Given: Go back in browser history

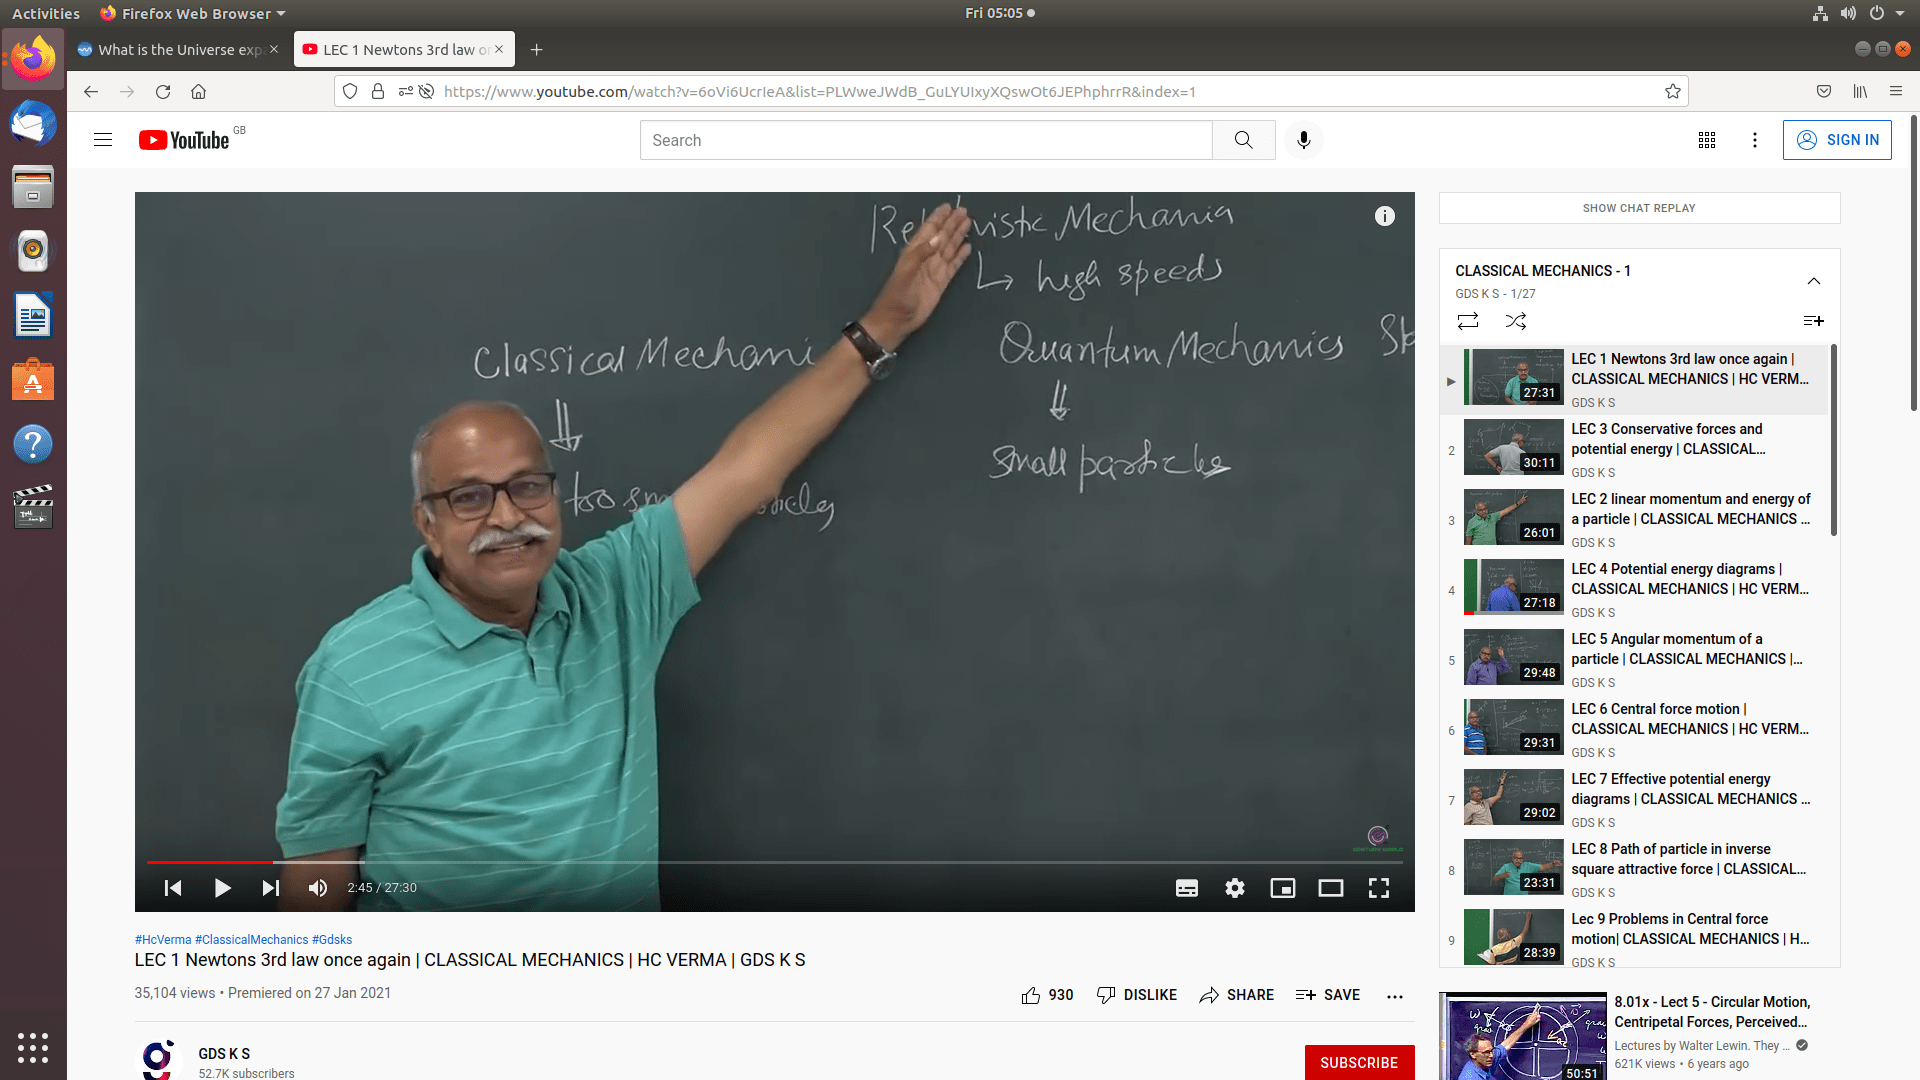Looking at the screenshot, I should click(x=91, y=92).
